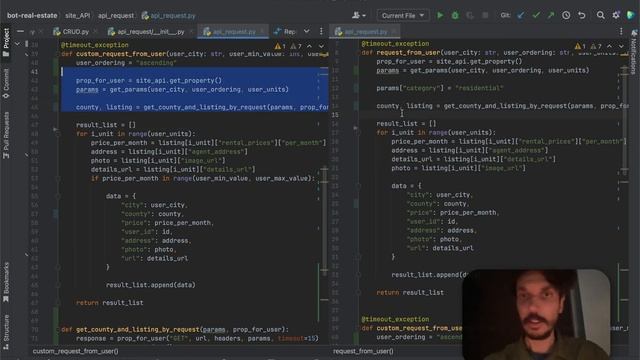Click 'return result_list' in left editor
The image size is (640, 360).
pyautogui.click(x=109, y=303)
